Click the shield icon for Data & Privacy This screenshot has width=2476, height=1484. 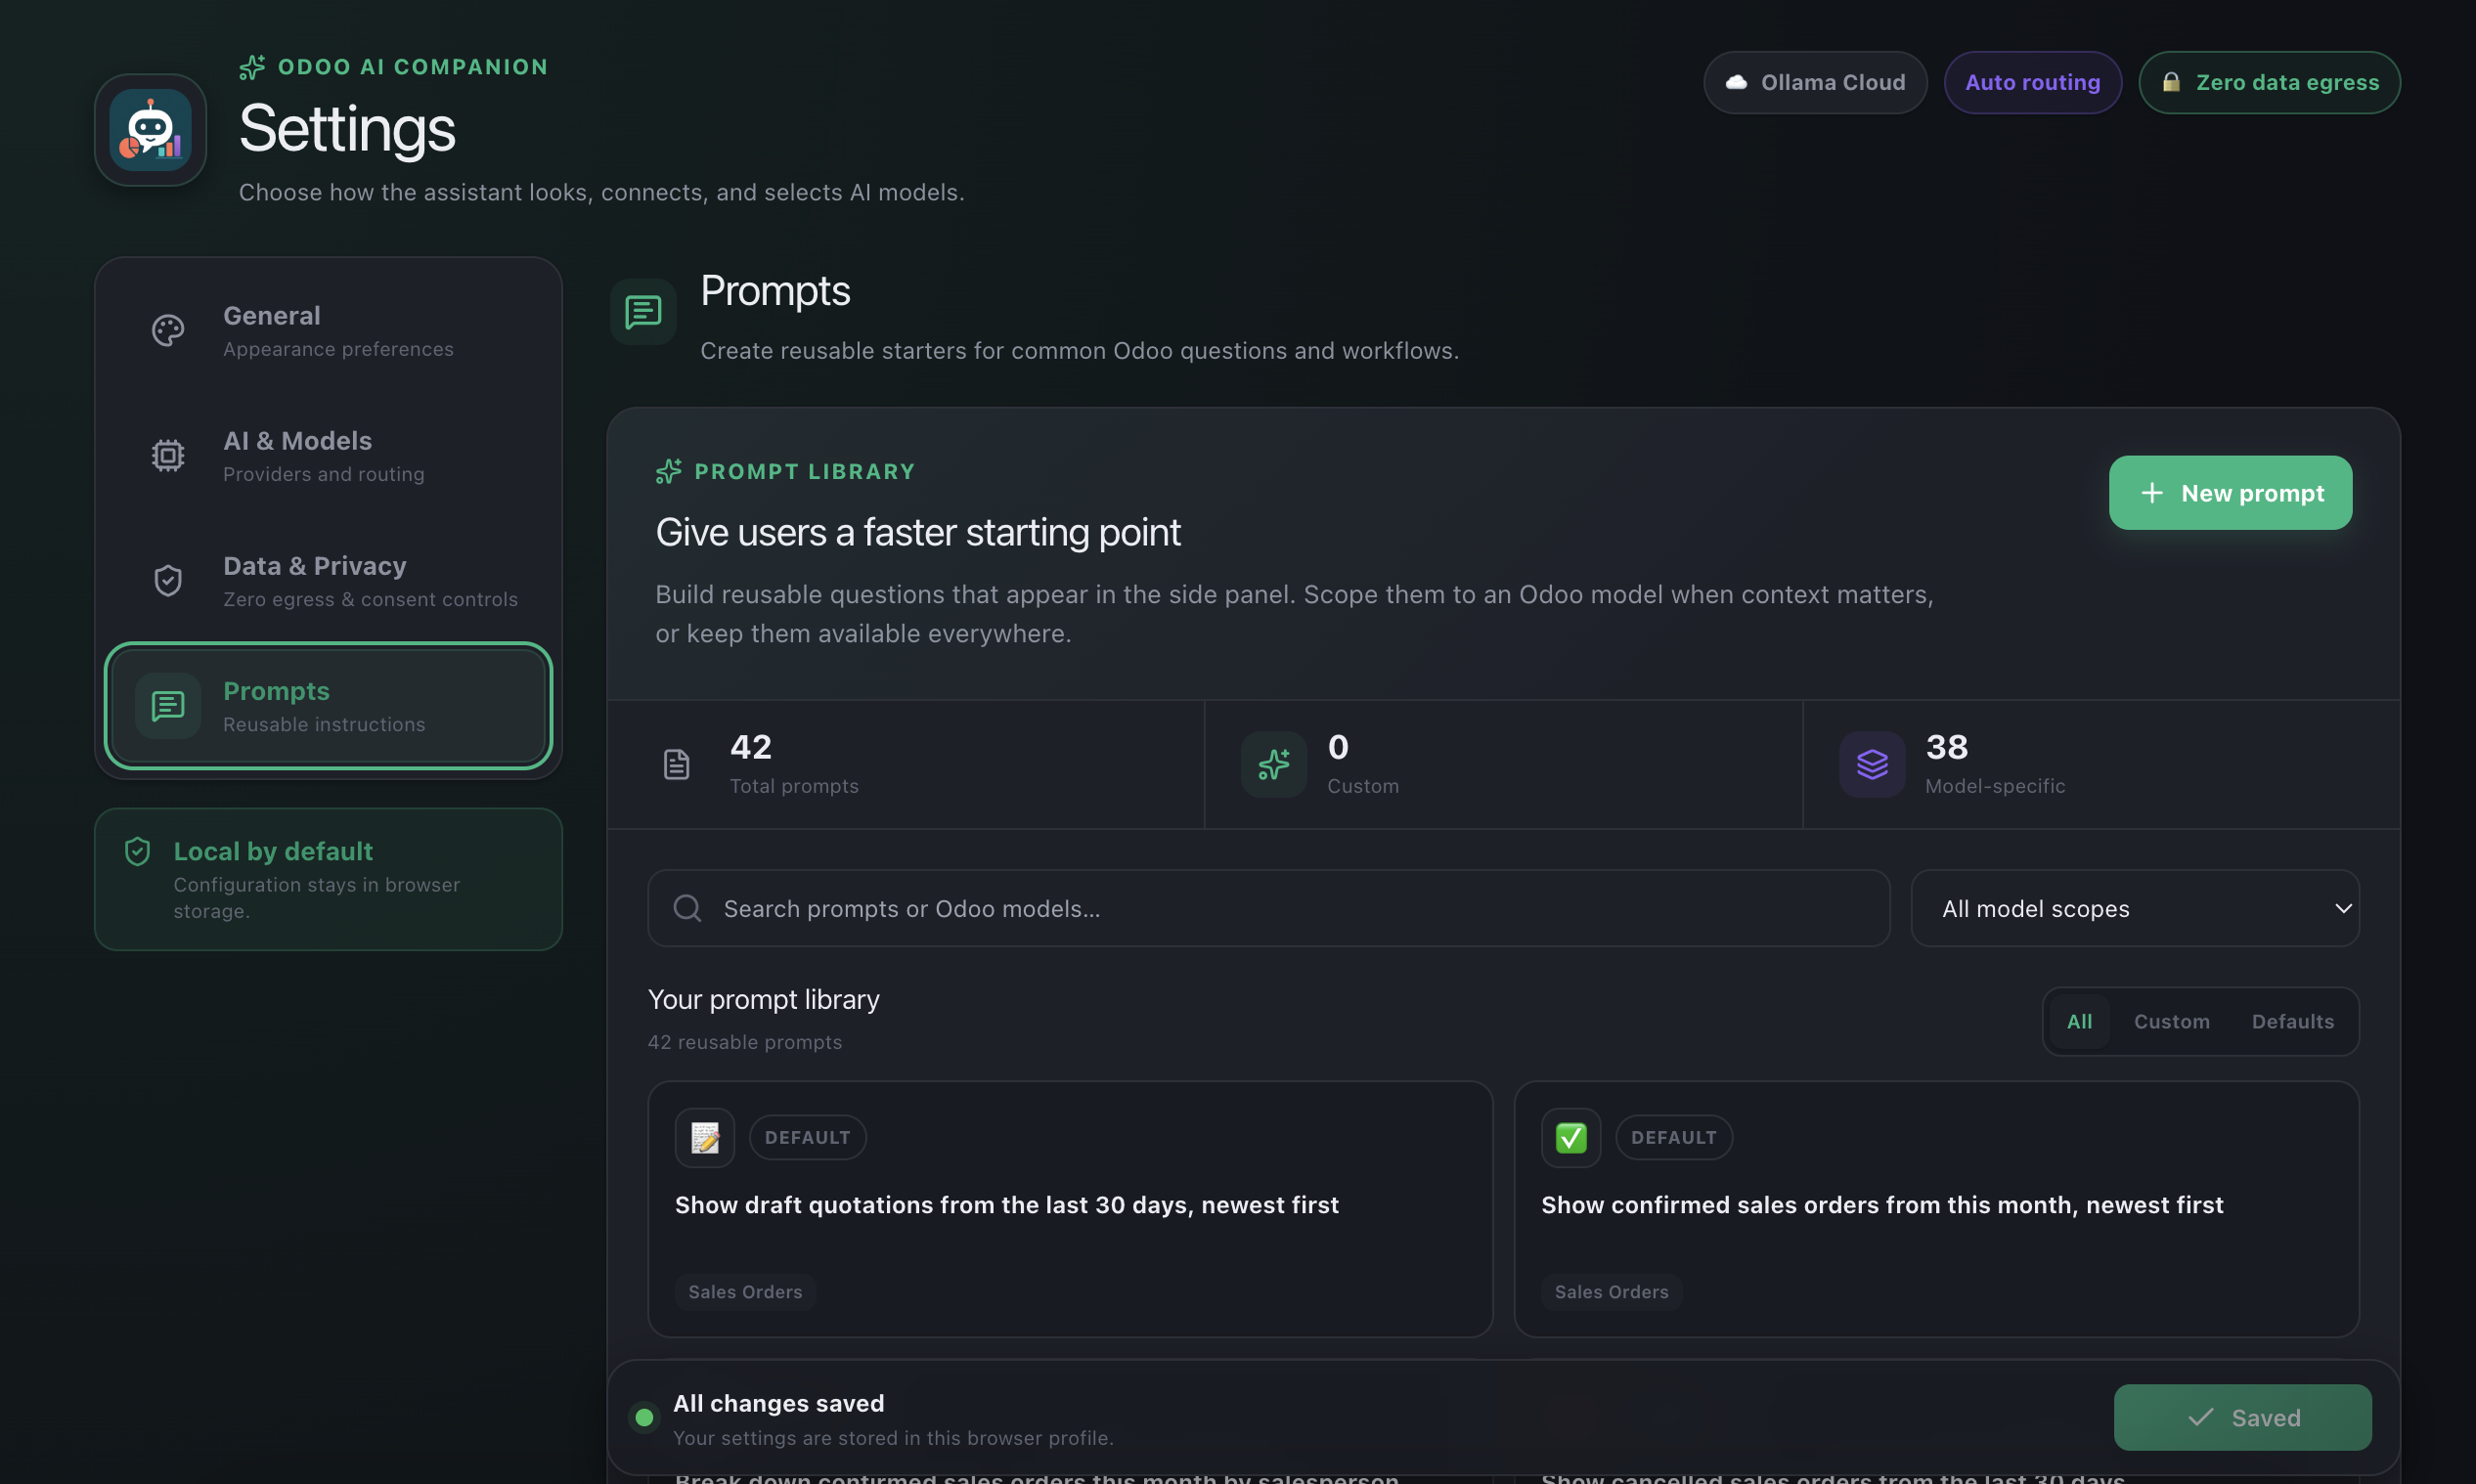168,581
